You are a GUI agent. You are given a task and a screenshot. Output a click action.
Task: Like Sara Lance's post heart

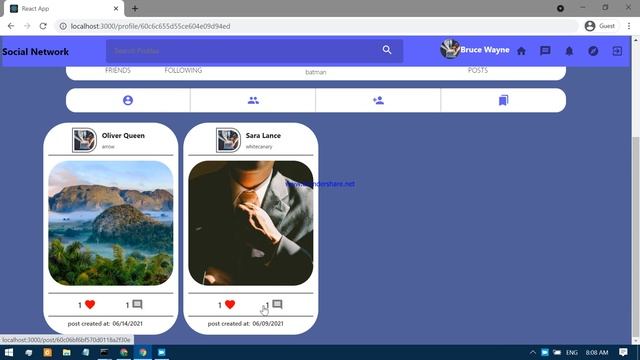tap(230, 304)
